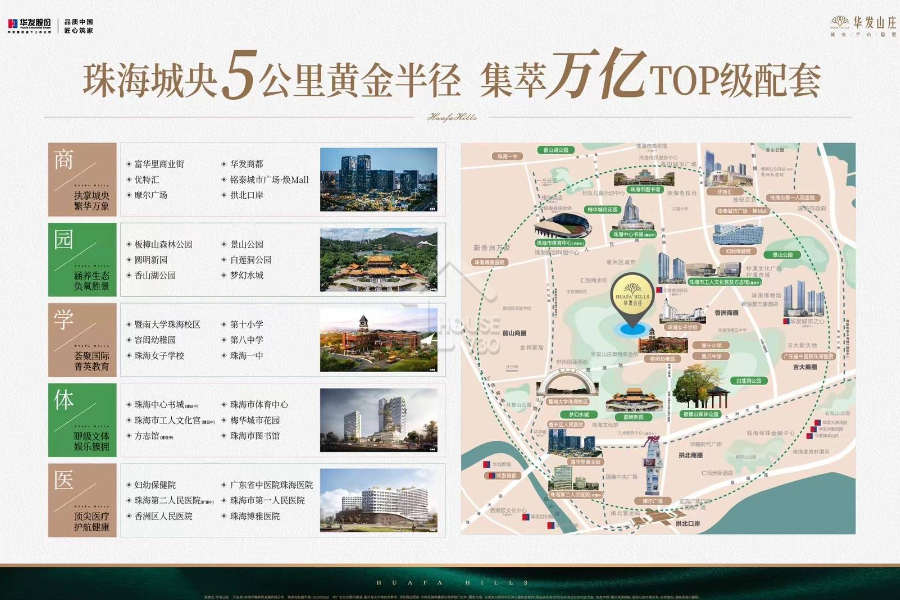900x600 pixels.
Task: Click the 拱北商圈 label on the map
Action: tap(690, 455)
